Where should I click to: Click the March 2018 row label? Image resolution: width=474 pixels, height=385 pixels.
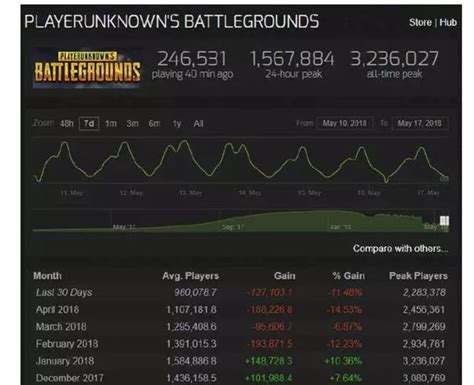point(61,327)
